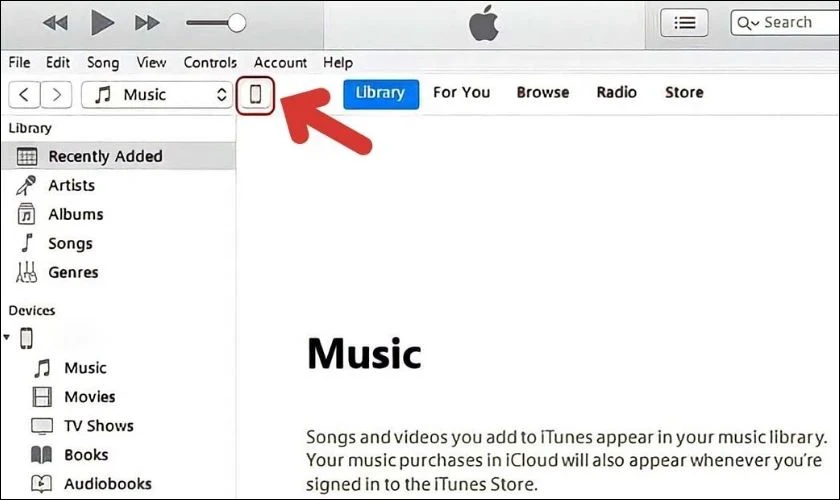The height and width of the screenshot is (500, 840).
Task: Click inside the Search field
Action: (x=785, y=23)
